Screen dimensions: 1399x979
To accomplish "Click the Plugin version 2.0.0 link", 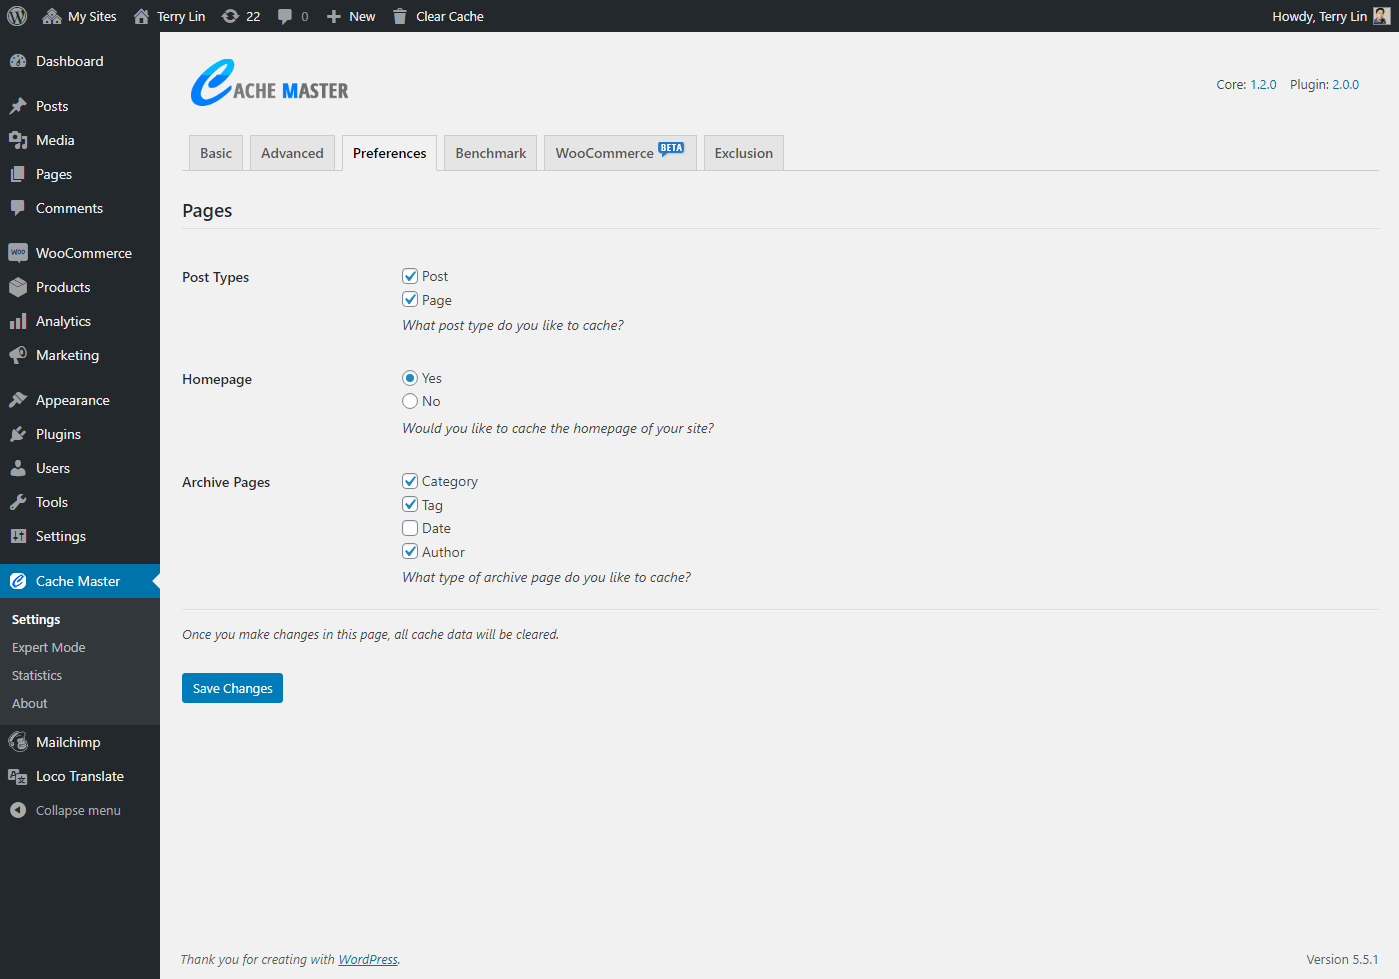I will pyautogui.click(x=1345, y=85).
